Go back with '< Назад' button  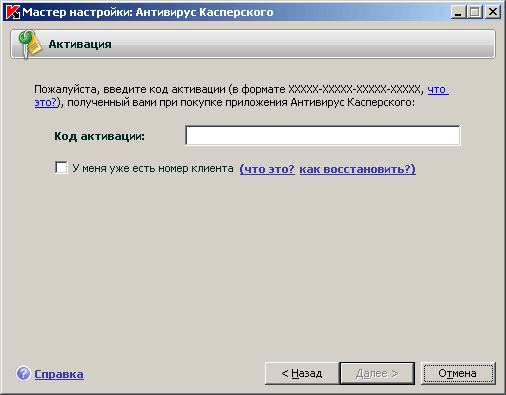tap(302, 373)
